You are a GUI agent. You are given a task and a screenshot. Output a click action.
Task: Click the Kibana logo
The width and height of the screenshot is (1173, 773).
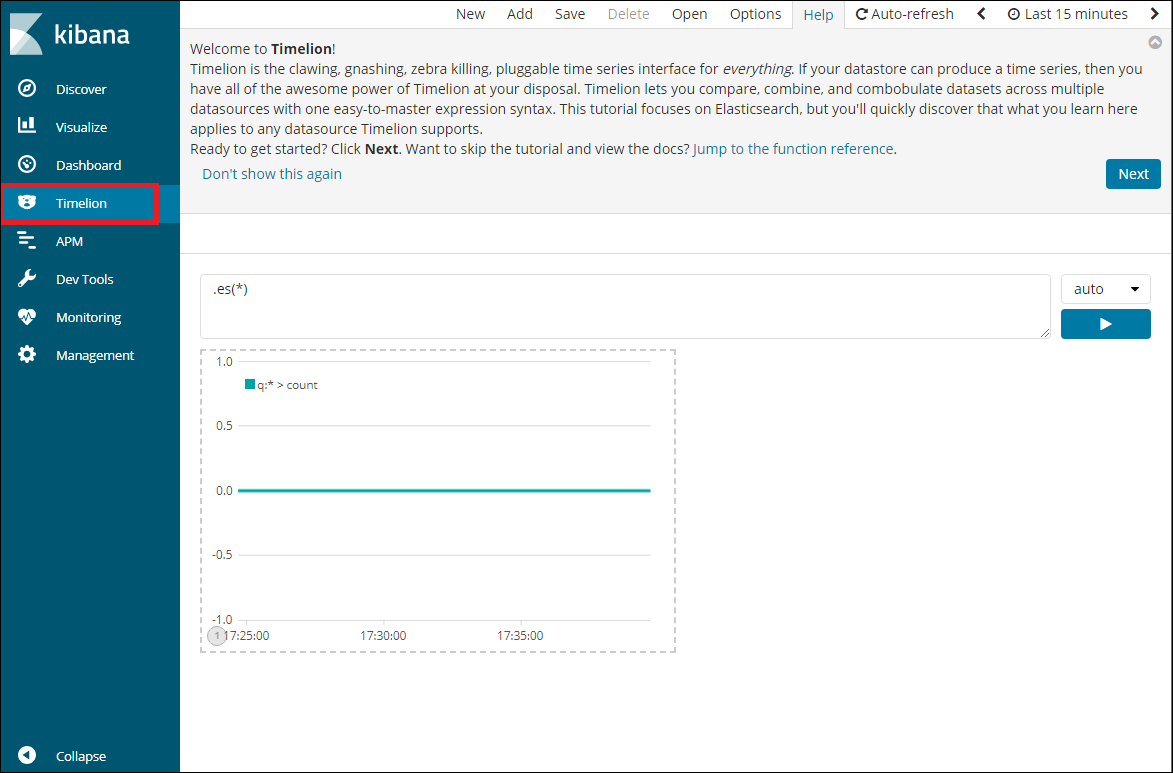click(70, 35)
